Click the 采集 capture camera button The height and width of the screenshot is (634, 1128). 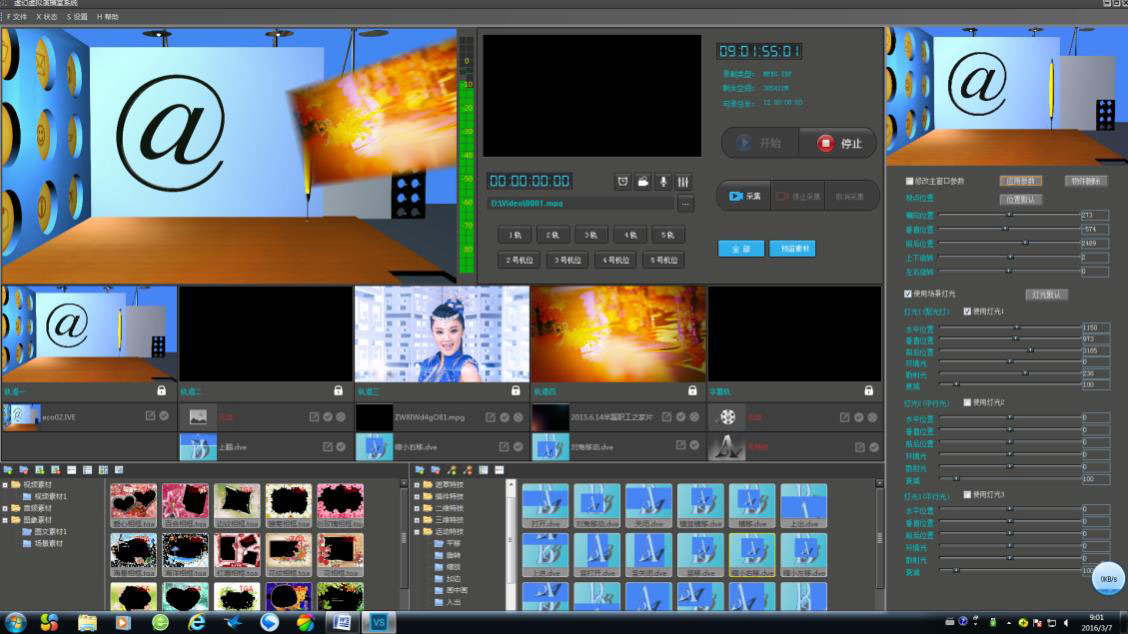745,196
